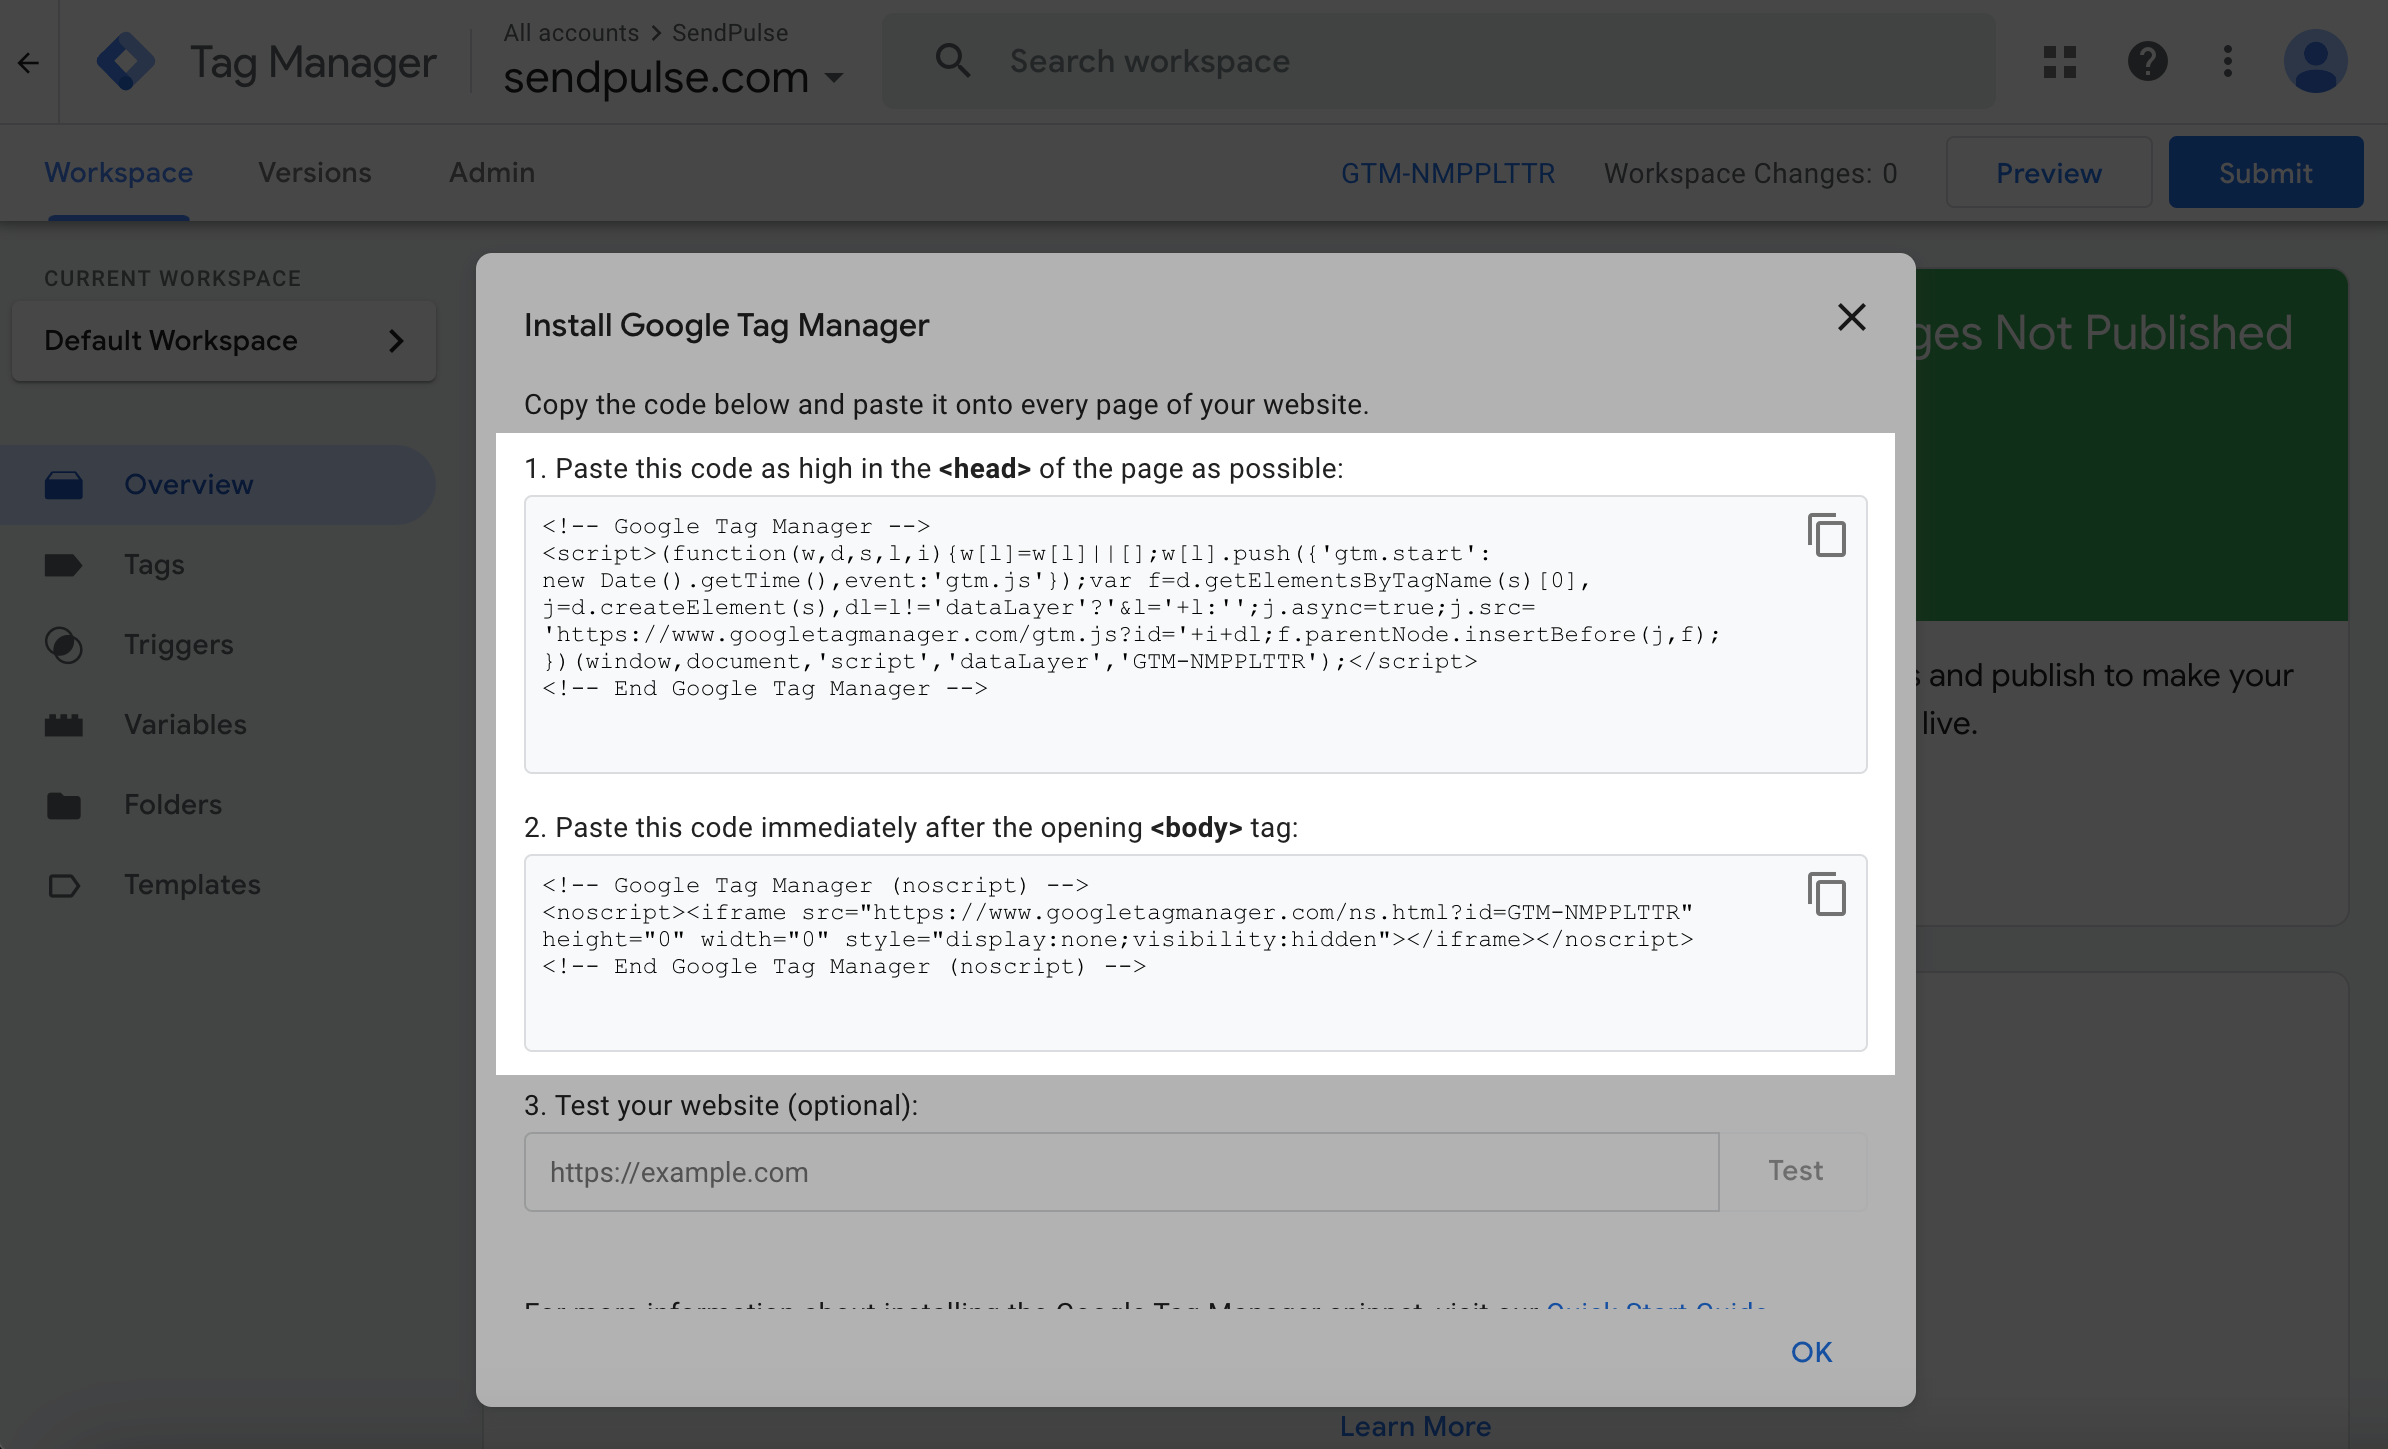Switch to the Admin tab

click(491, 173)
